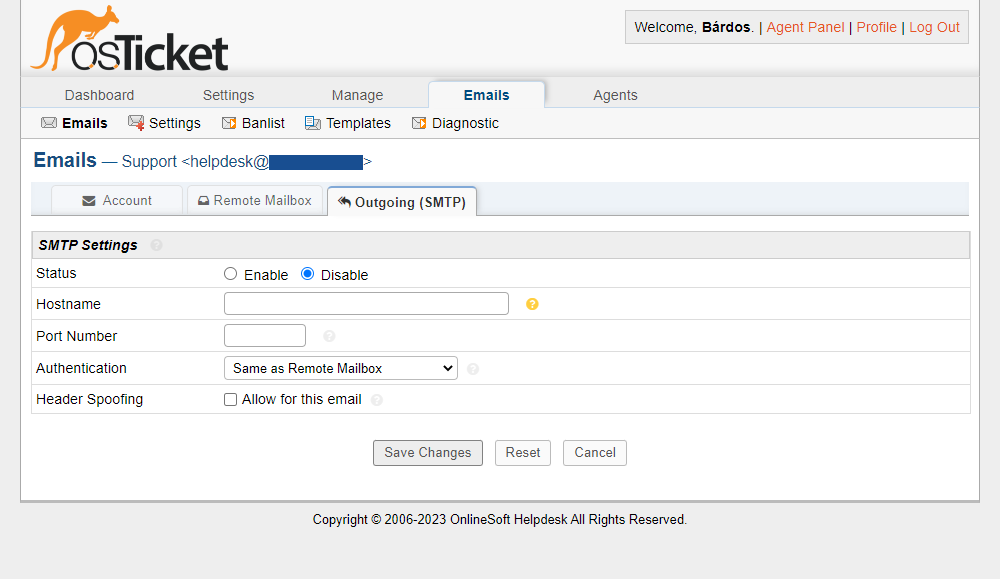
Task: Click help icon beside Port Number field
Action: click(x=329, y=336)
